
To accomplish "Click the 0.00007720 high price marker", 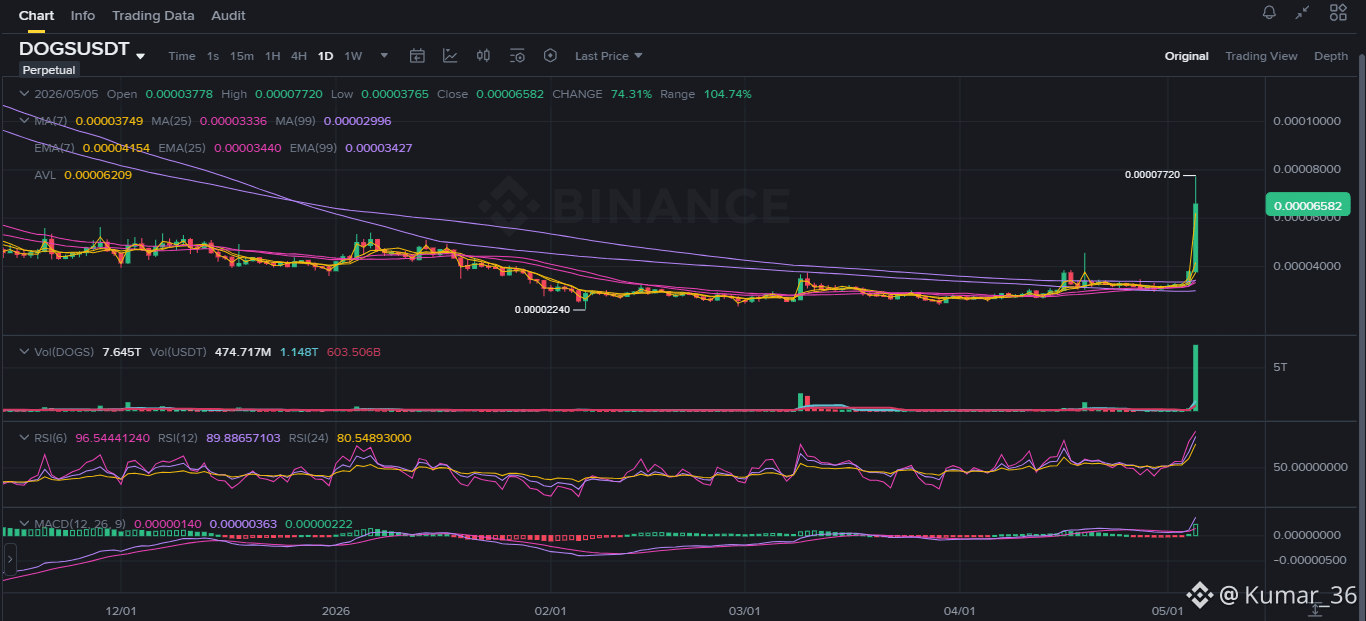I will click(x=1152, y=174).
